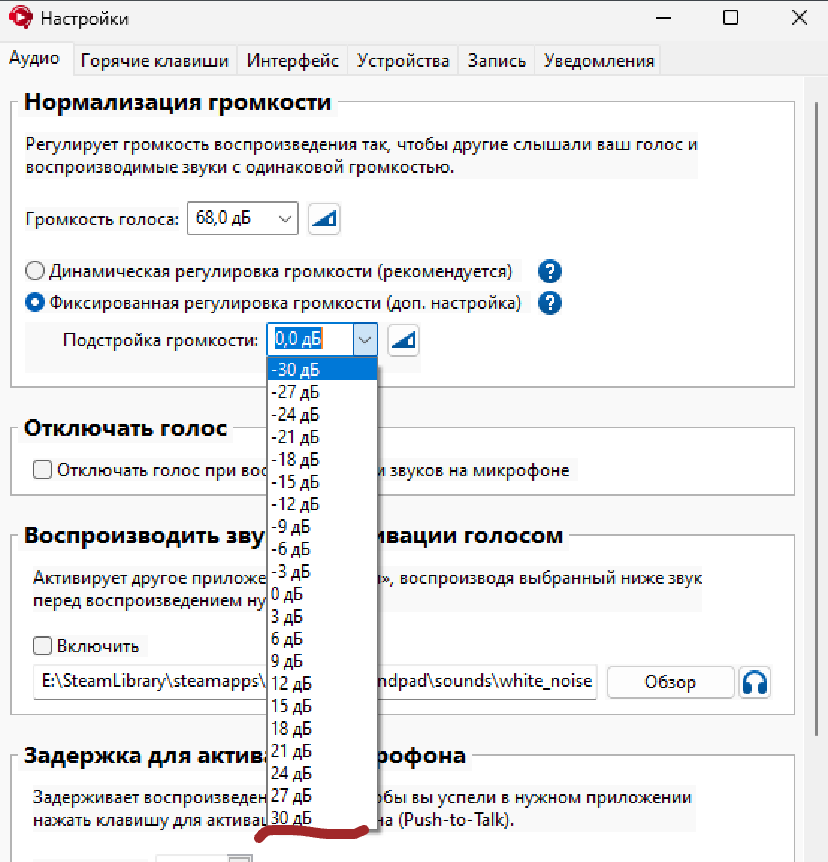
Task: Choose -30 дБ from the list
Action: point(322,369)
